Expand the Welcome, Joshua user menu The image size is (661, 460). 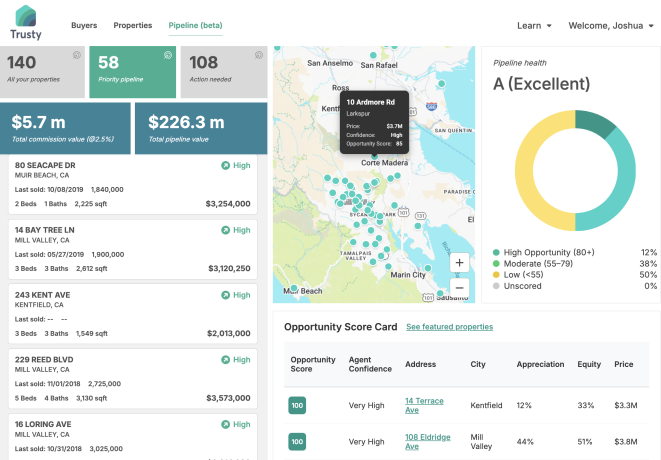(609, 25)
